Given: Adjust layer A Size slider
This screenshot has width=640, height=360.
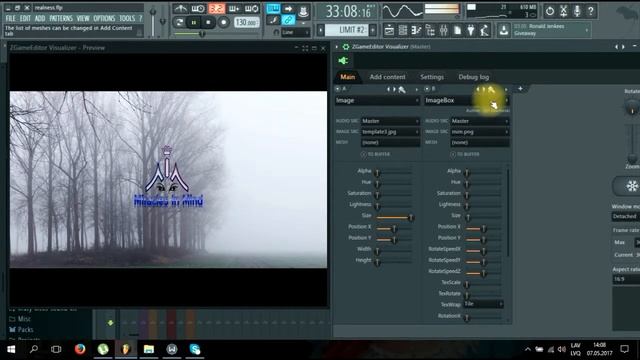Looking at the screenshot, I should point(394,217).
